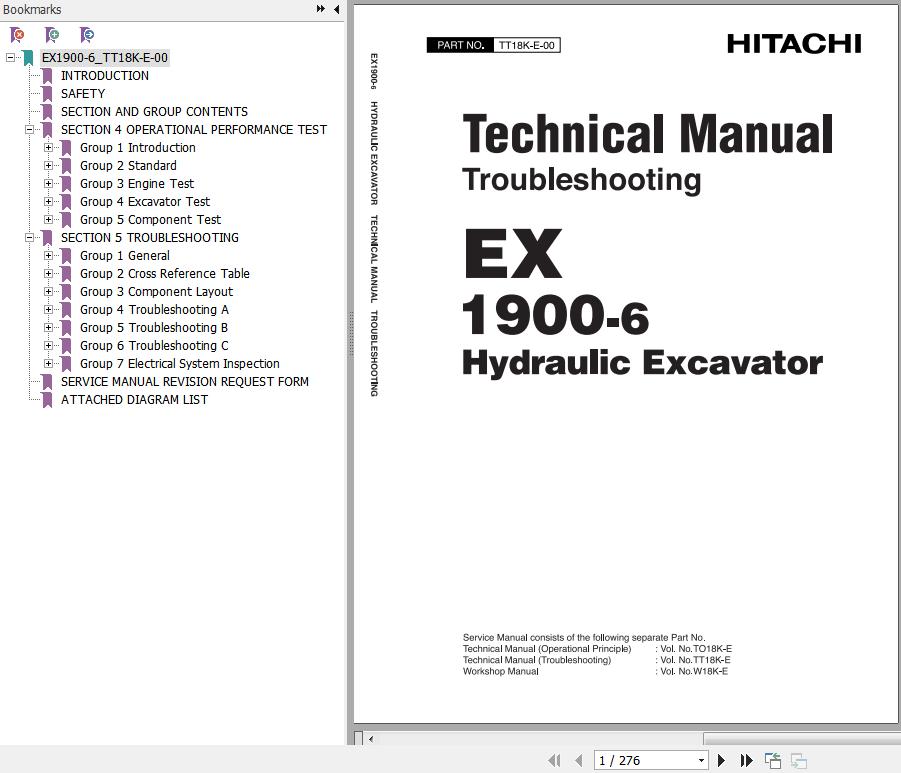The height and width of the screenshot is (773, 901).
Task: Select SECTION 4 OPERATIONAL PERFORMANCE TEST label
Action: coord(194,130)
